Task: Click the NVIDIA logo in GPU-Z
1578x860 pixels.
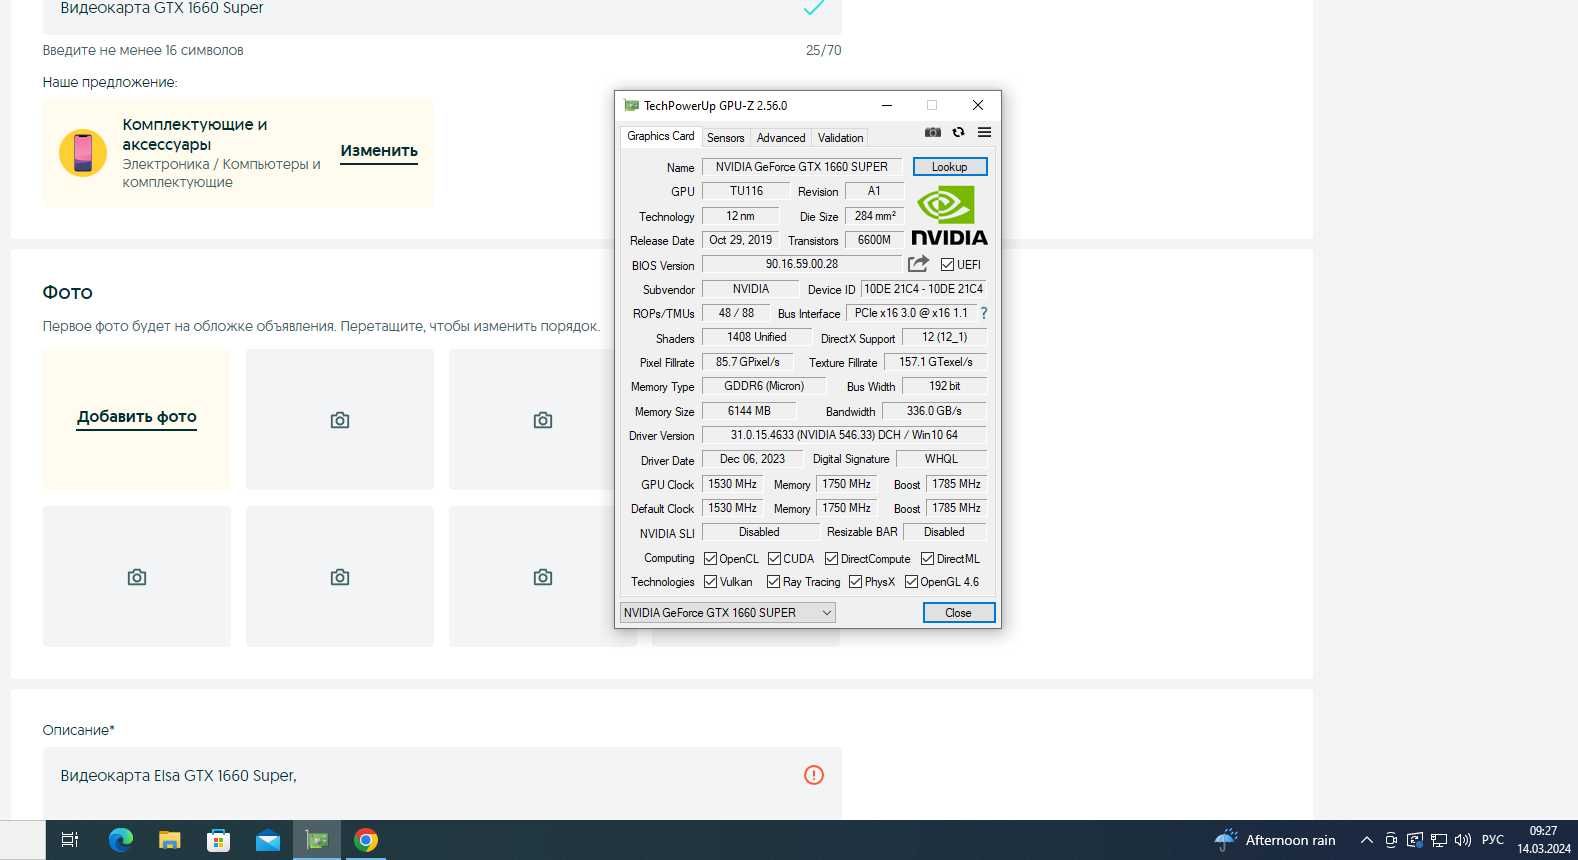Action: [x=949, y=215]
